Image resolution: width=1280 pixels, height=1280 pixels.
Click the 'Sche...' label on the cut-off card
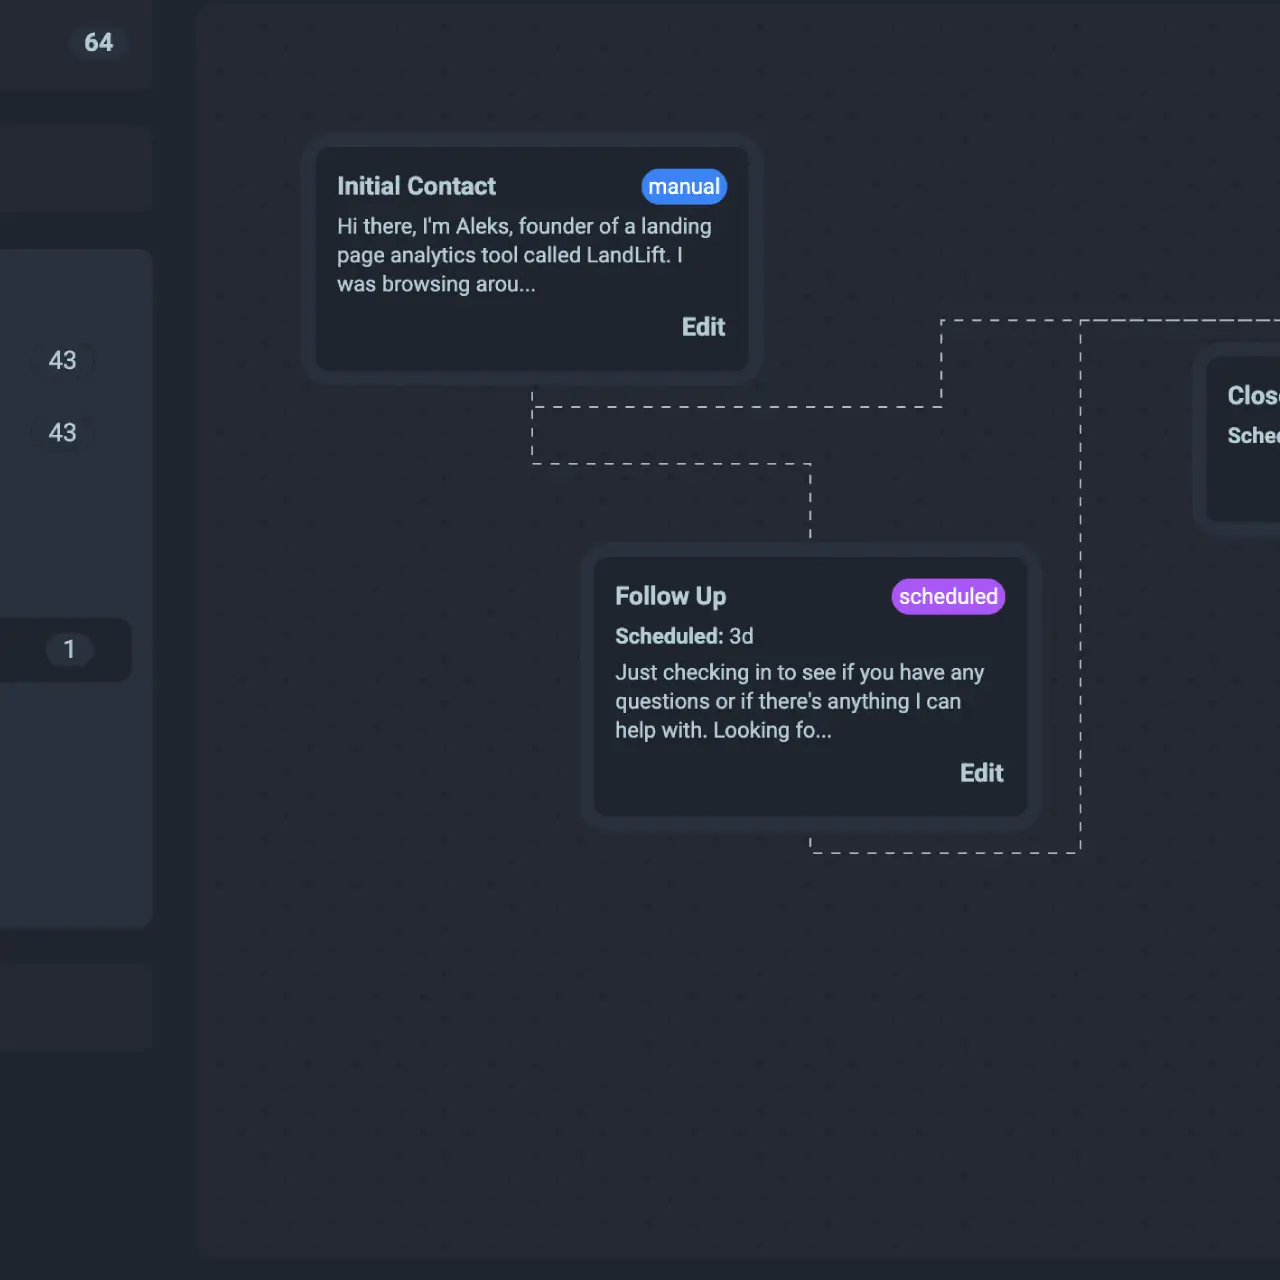pos(1252,436)
